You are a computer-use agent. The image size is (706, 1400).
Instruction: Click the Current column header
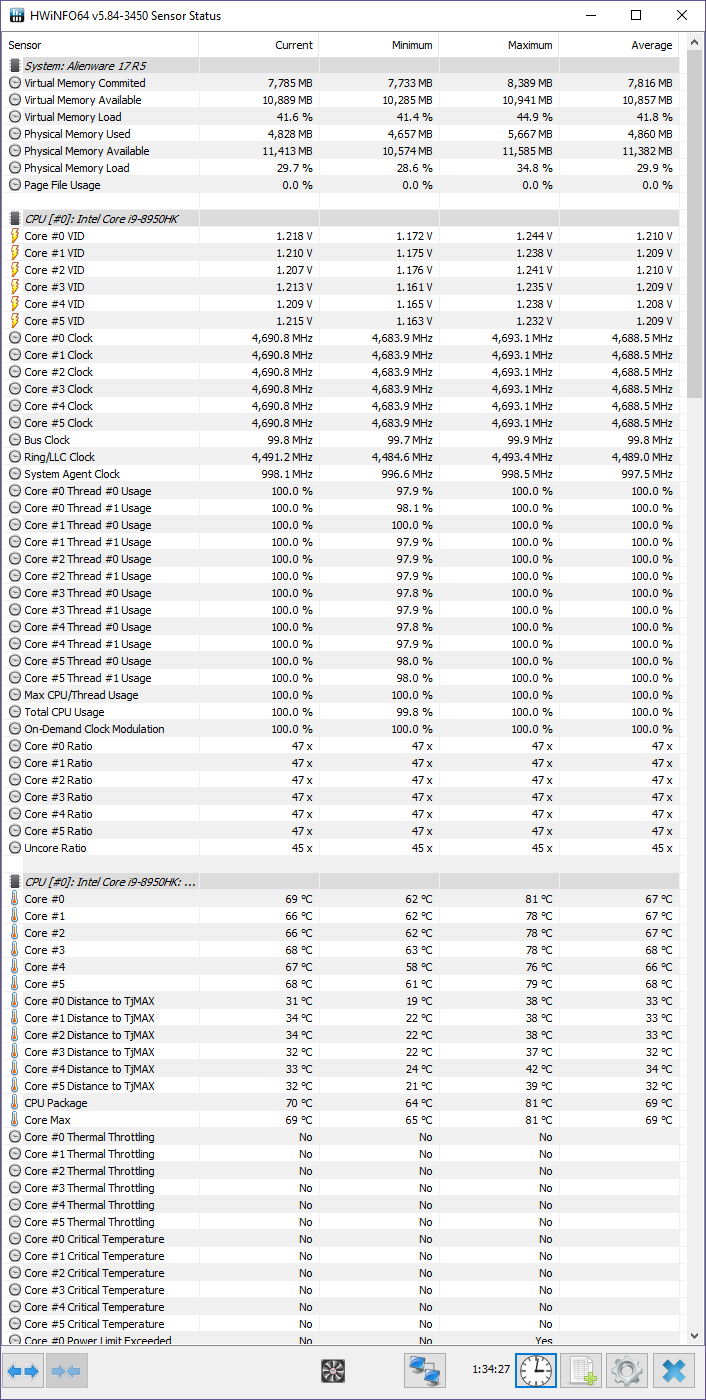(x=258, y=45)
